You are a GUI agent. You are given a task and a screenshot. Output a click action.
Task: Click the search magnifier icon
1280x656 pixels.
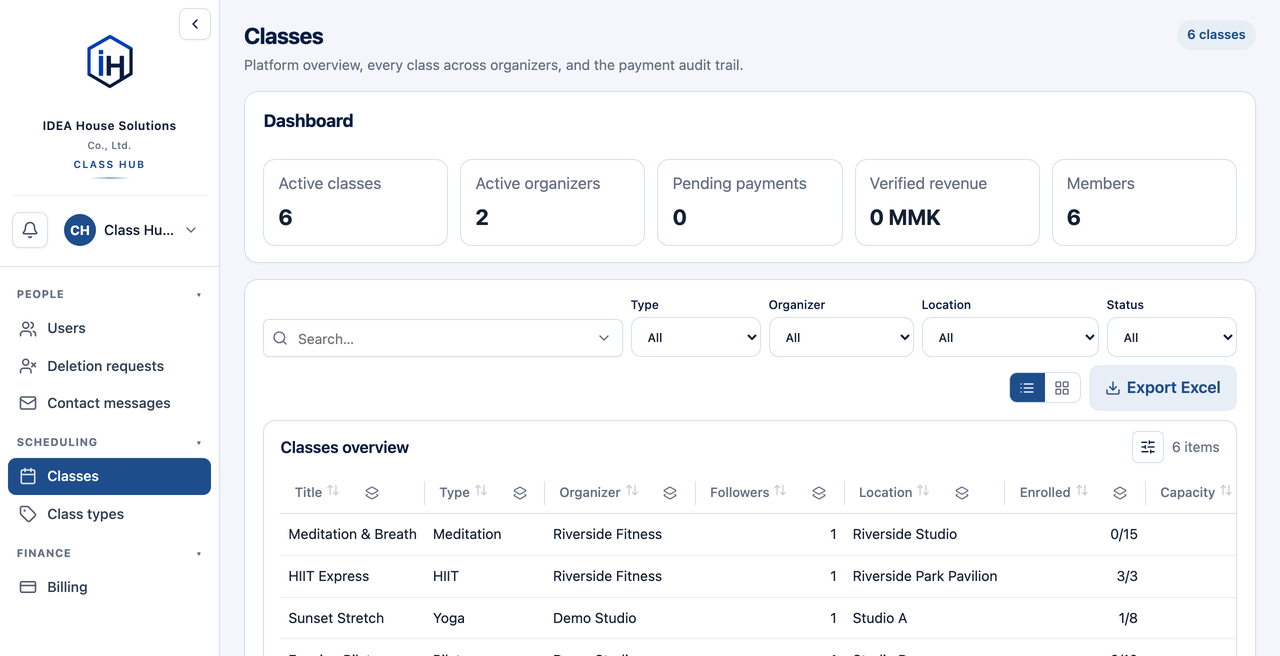(x=281, y=338)
